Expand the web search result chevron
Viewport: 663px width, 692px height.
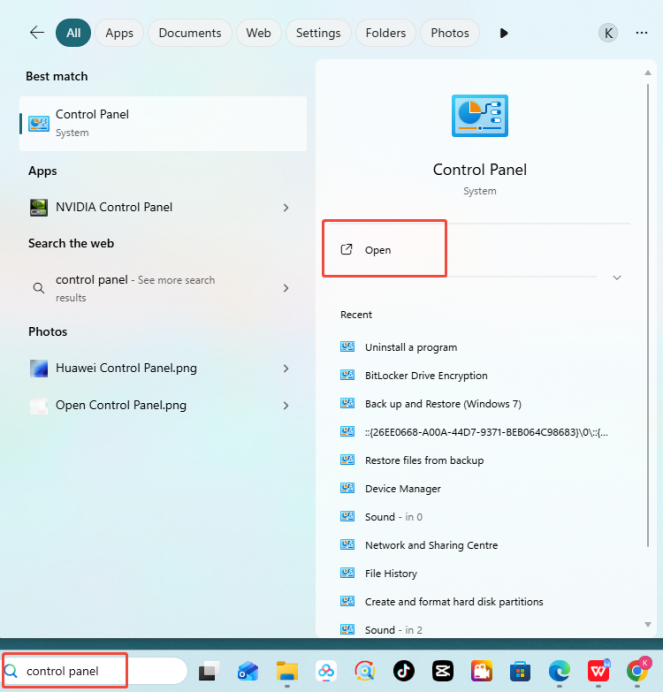[x=286, y=288]
